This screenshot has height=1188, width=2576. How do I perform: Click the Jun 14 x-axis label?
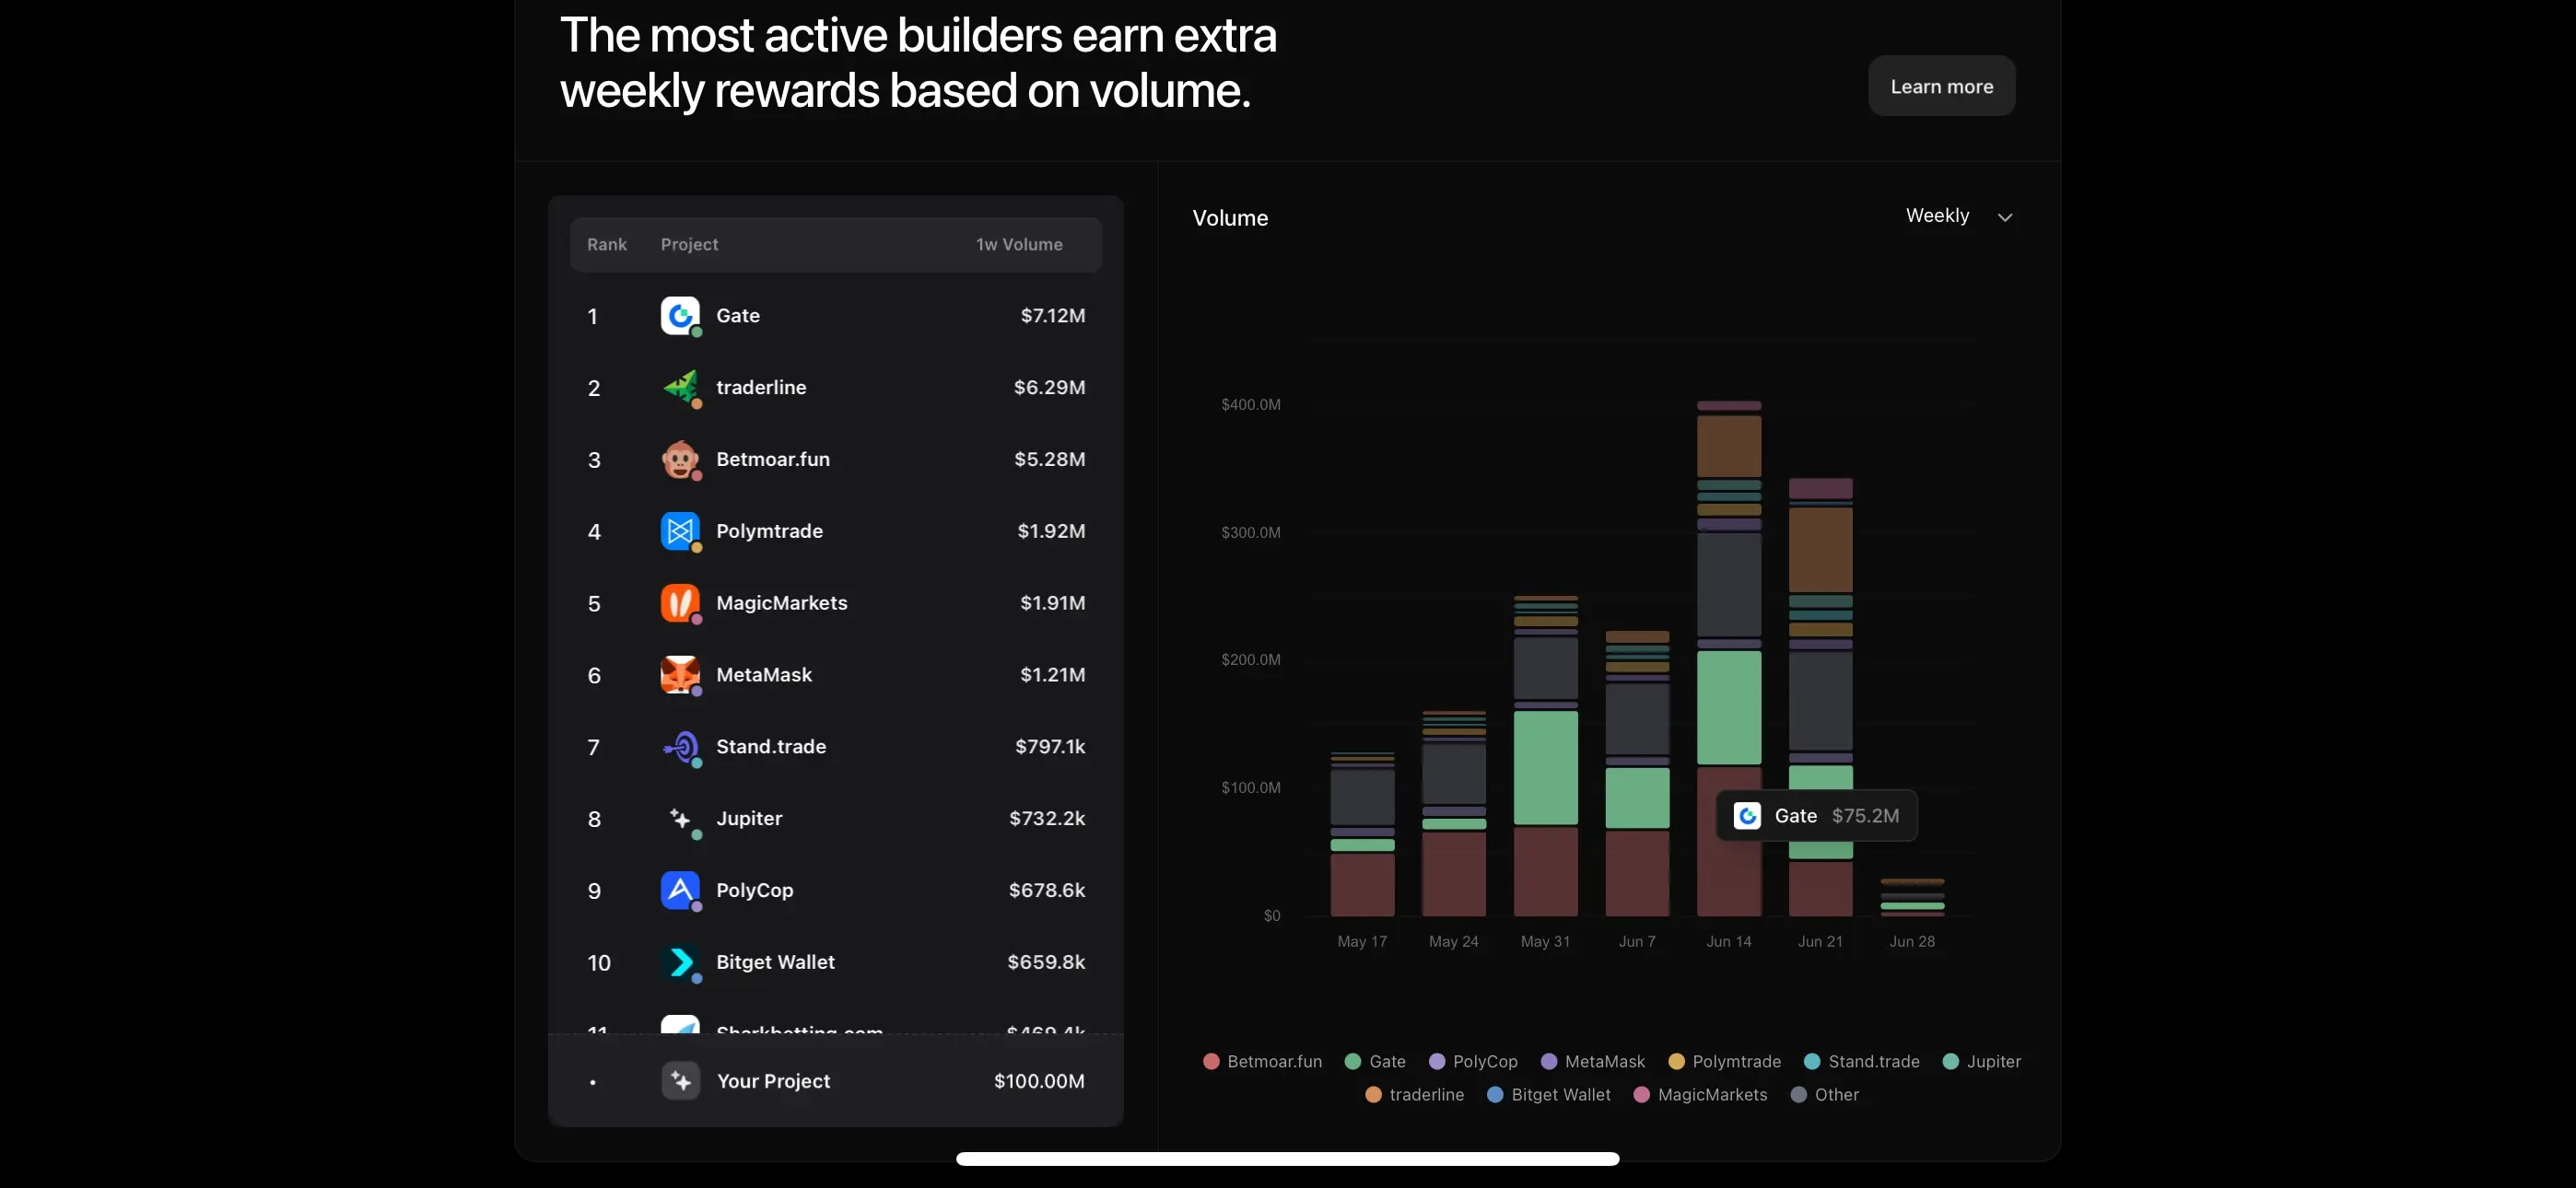(1728, 941)
